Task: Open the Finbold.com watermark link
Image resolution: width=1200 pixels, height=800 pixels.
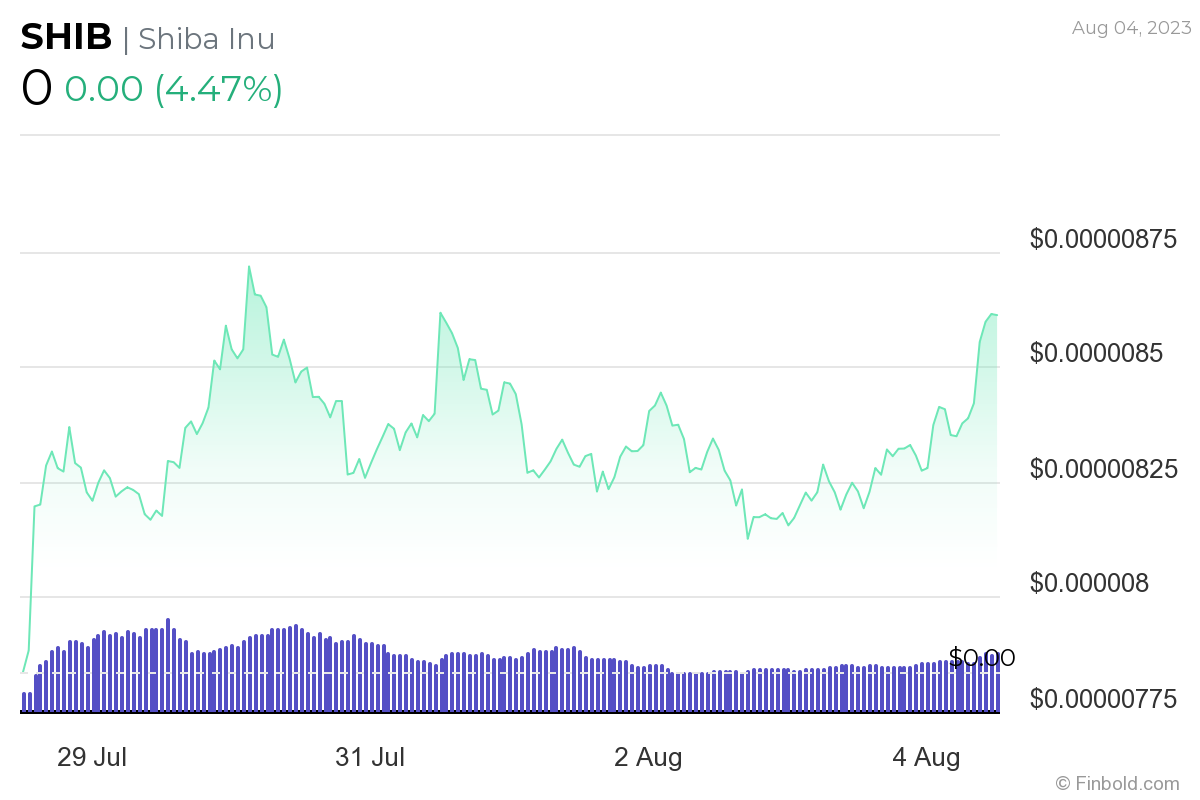Action: (1126, 783)
